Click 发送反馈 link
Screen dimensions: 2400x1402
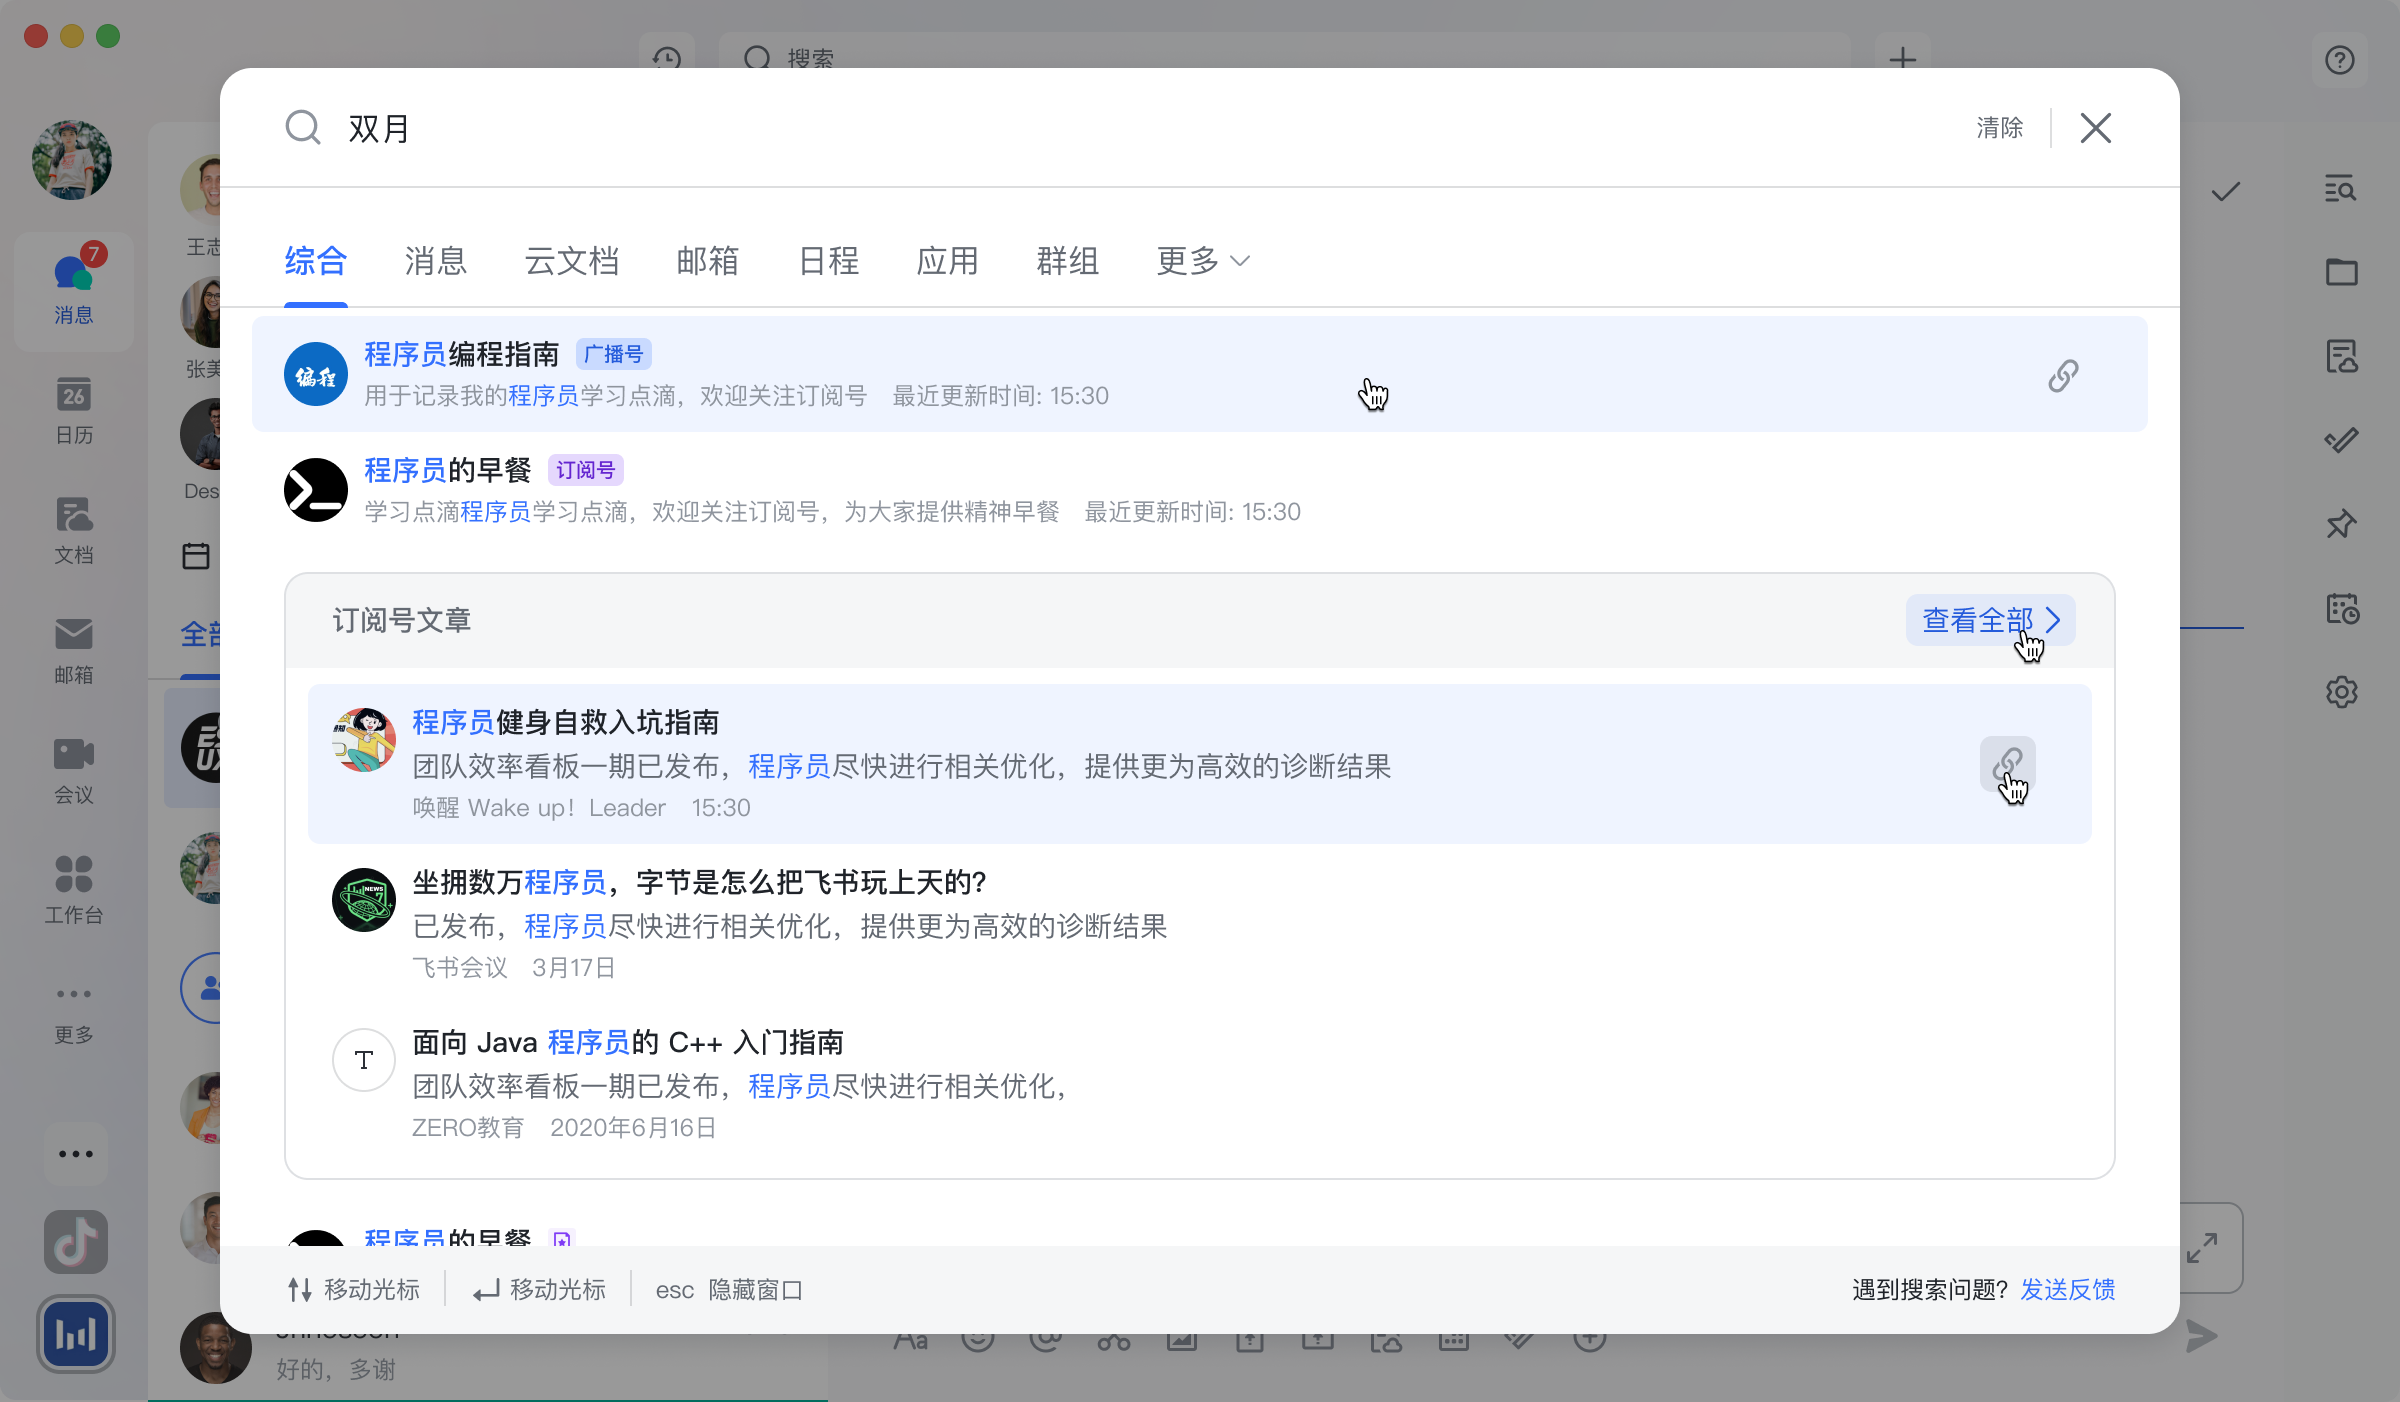point(2068,1290)
